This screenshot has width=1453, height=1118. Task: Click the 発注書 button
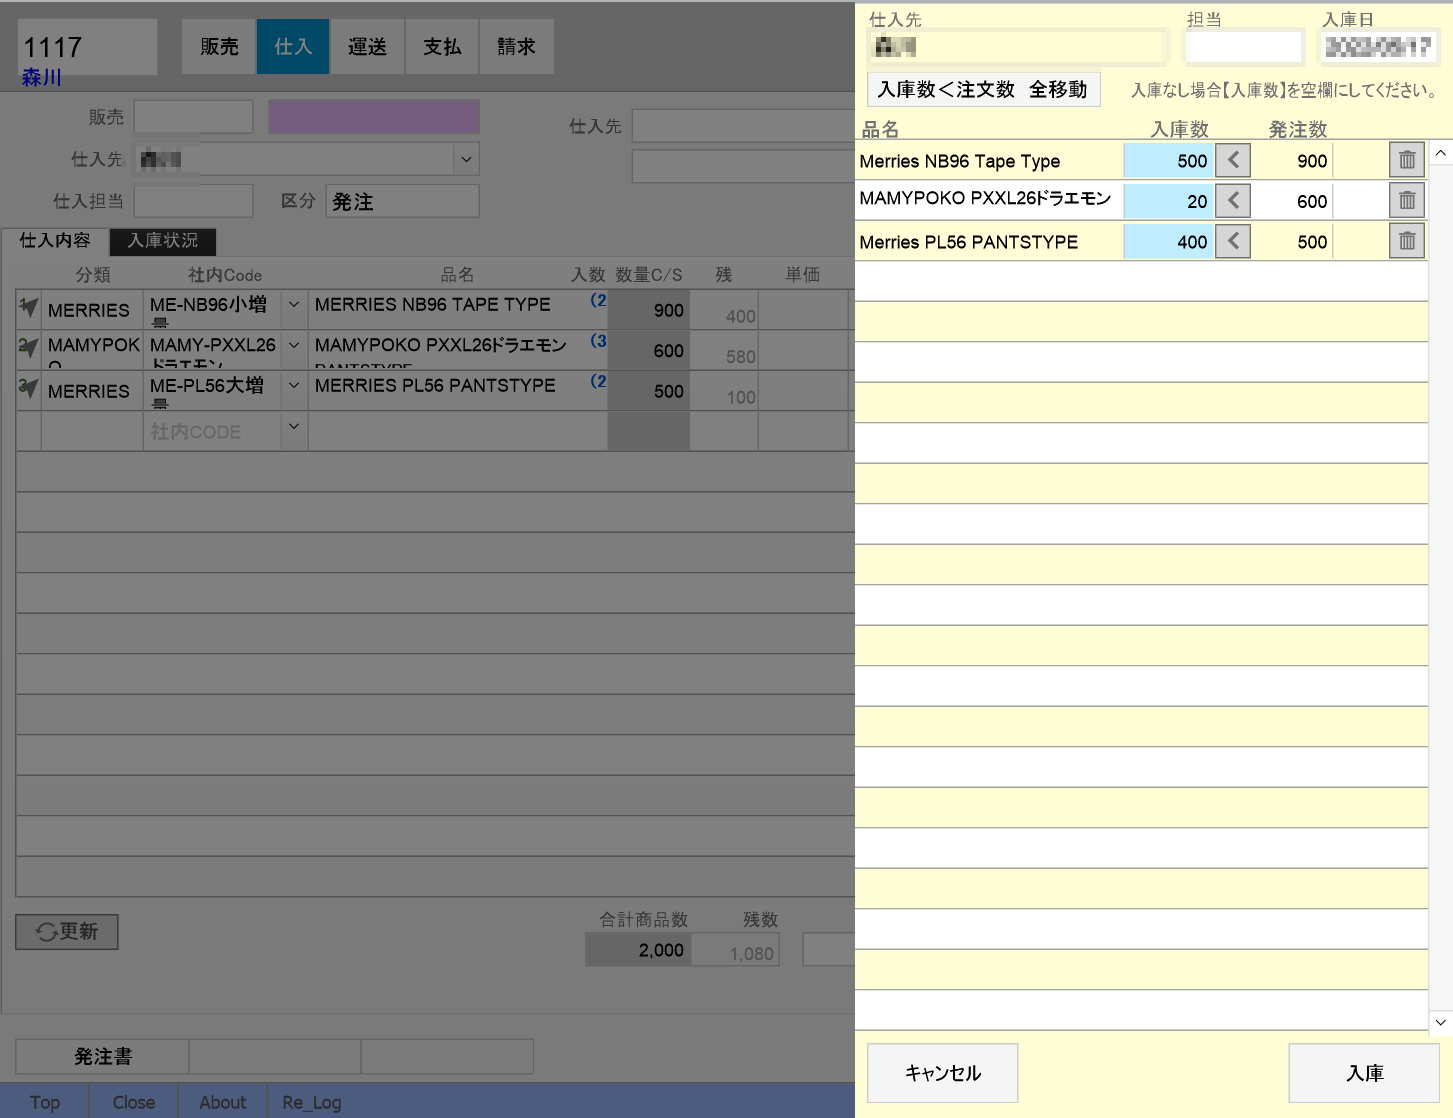103,1056
